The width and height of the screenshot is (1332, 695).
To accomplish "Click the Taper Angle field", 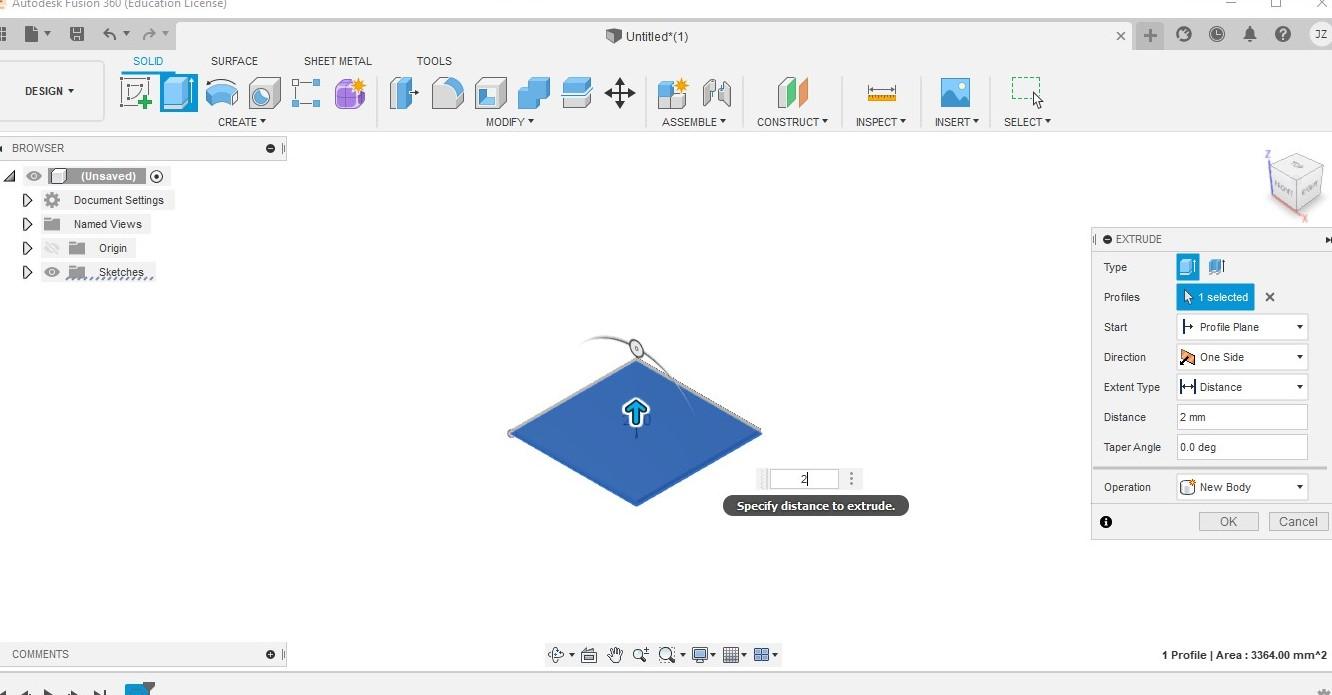I will [1242, 447].
